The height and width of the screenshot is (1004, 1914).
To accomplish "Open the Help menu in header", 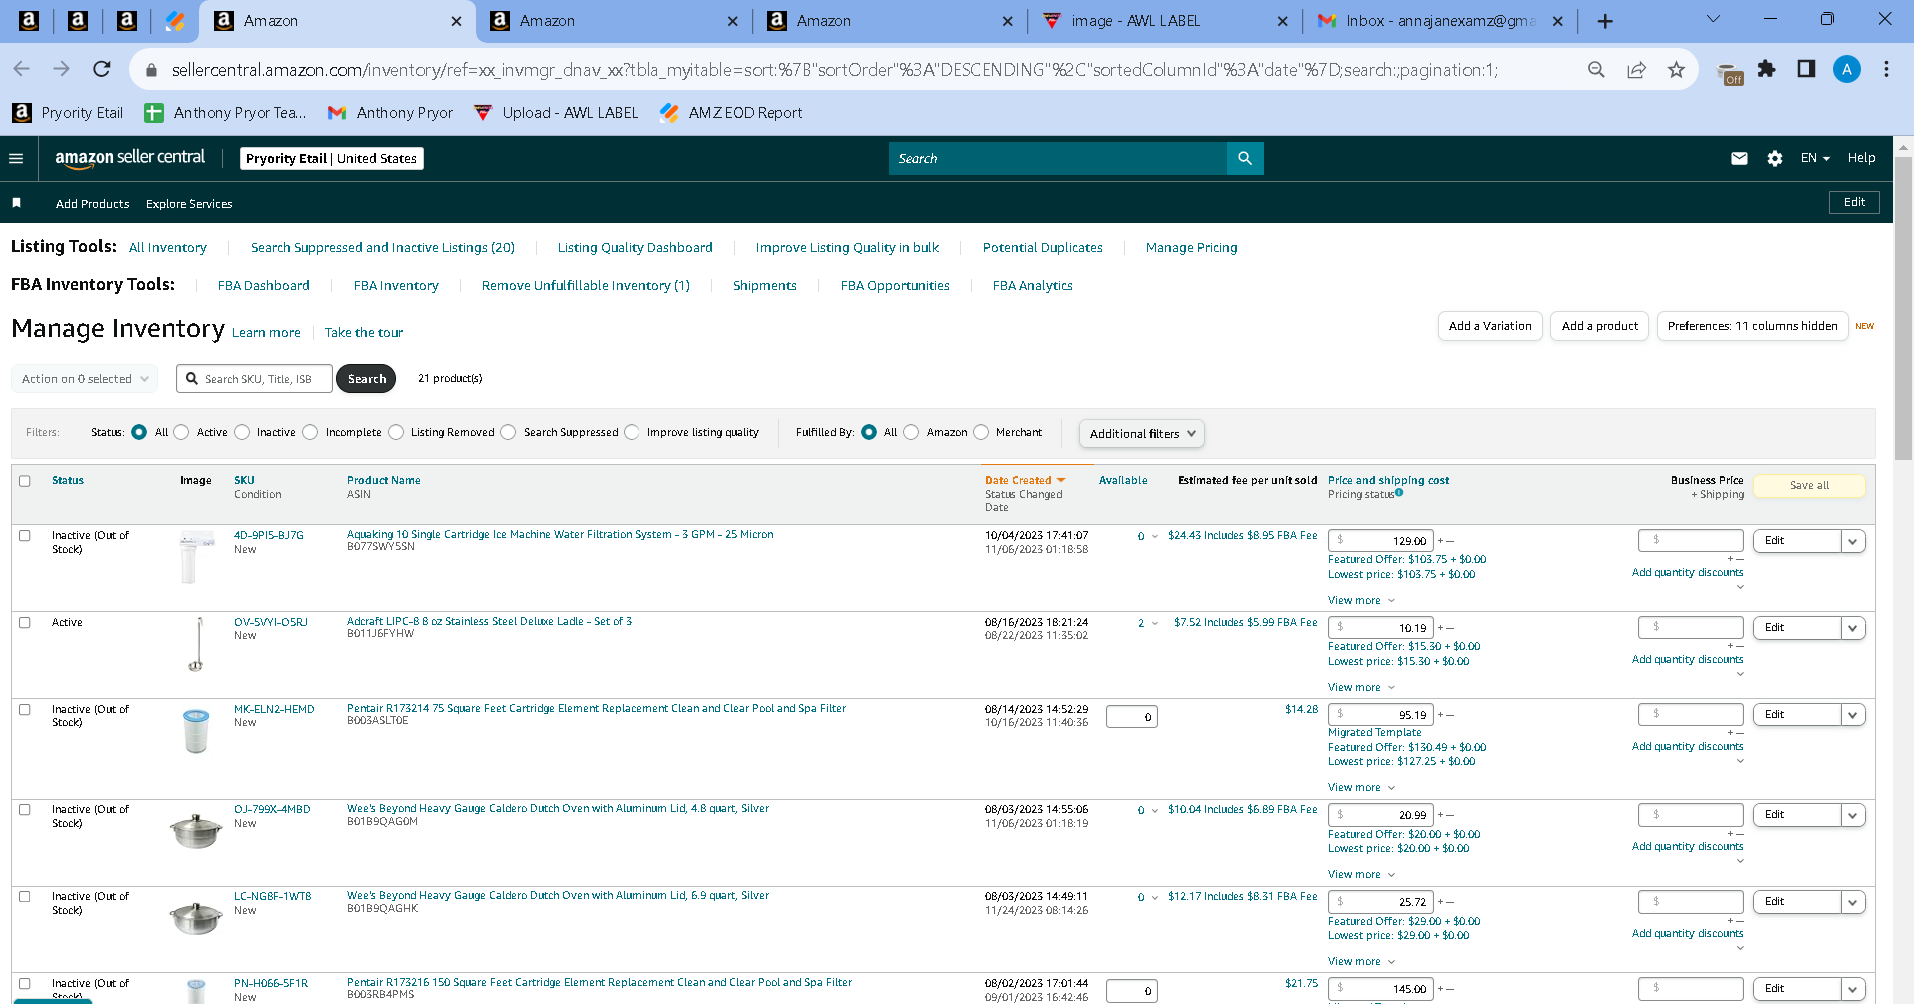I will click(x=1861, y=158).
